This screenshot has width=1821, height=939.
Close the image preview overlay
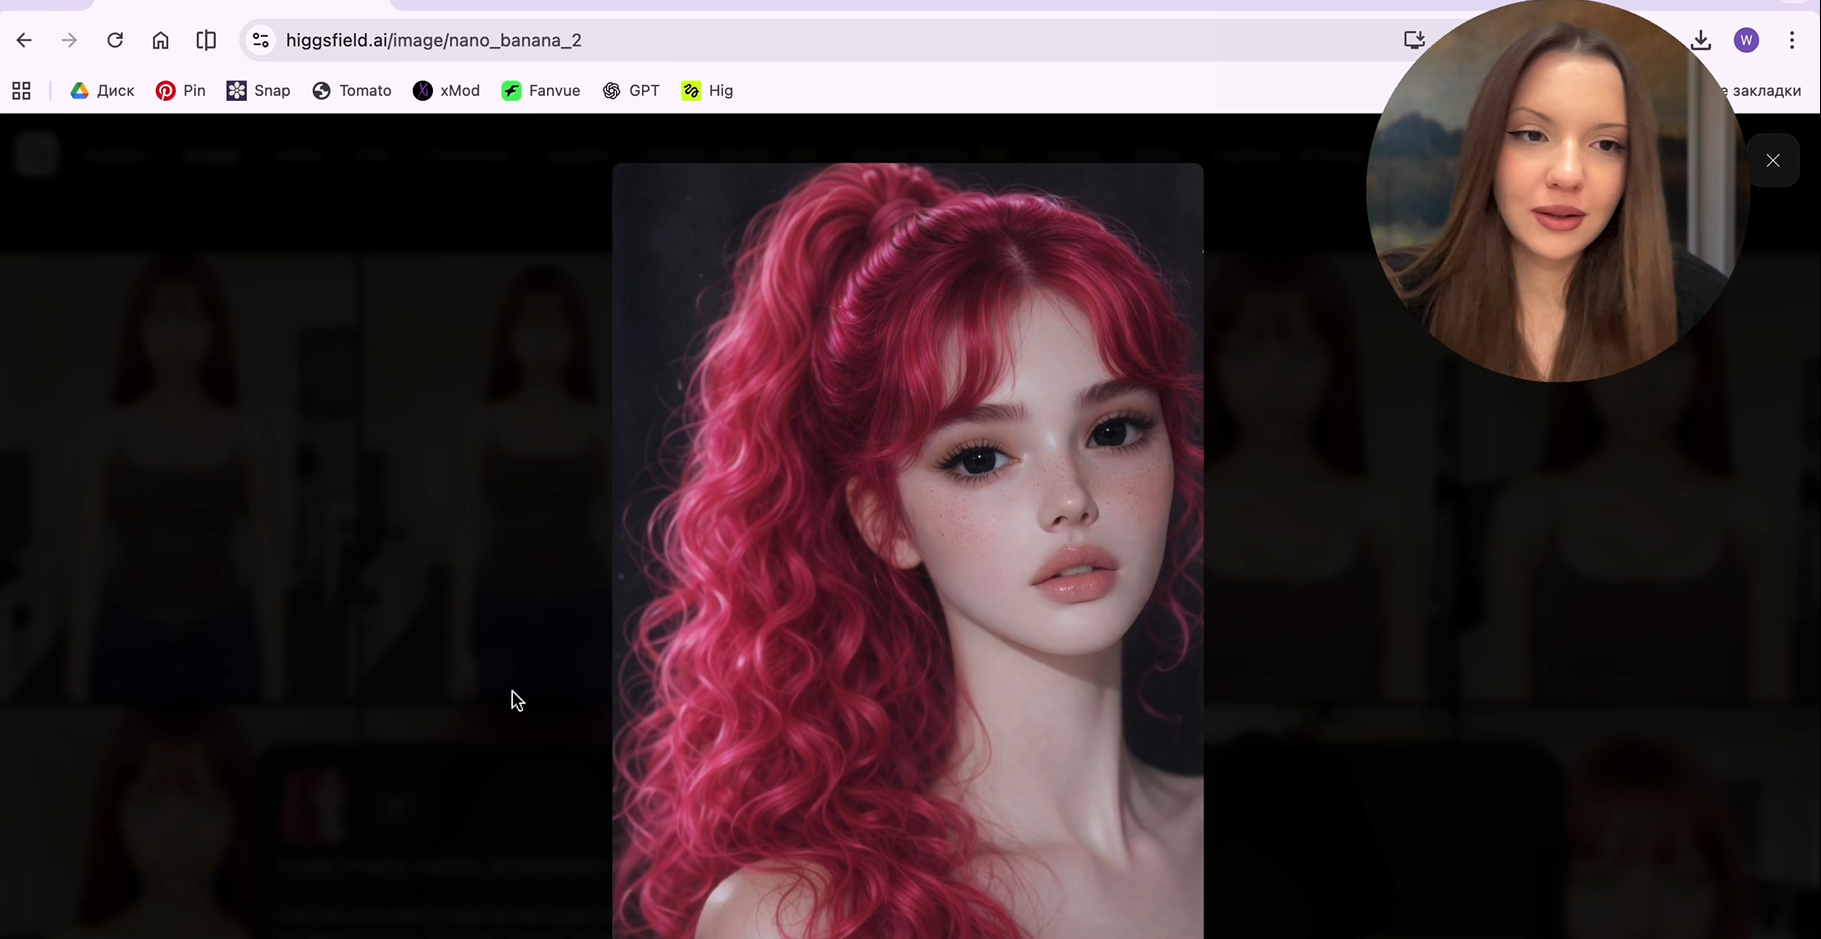[1773, 160]
